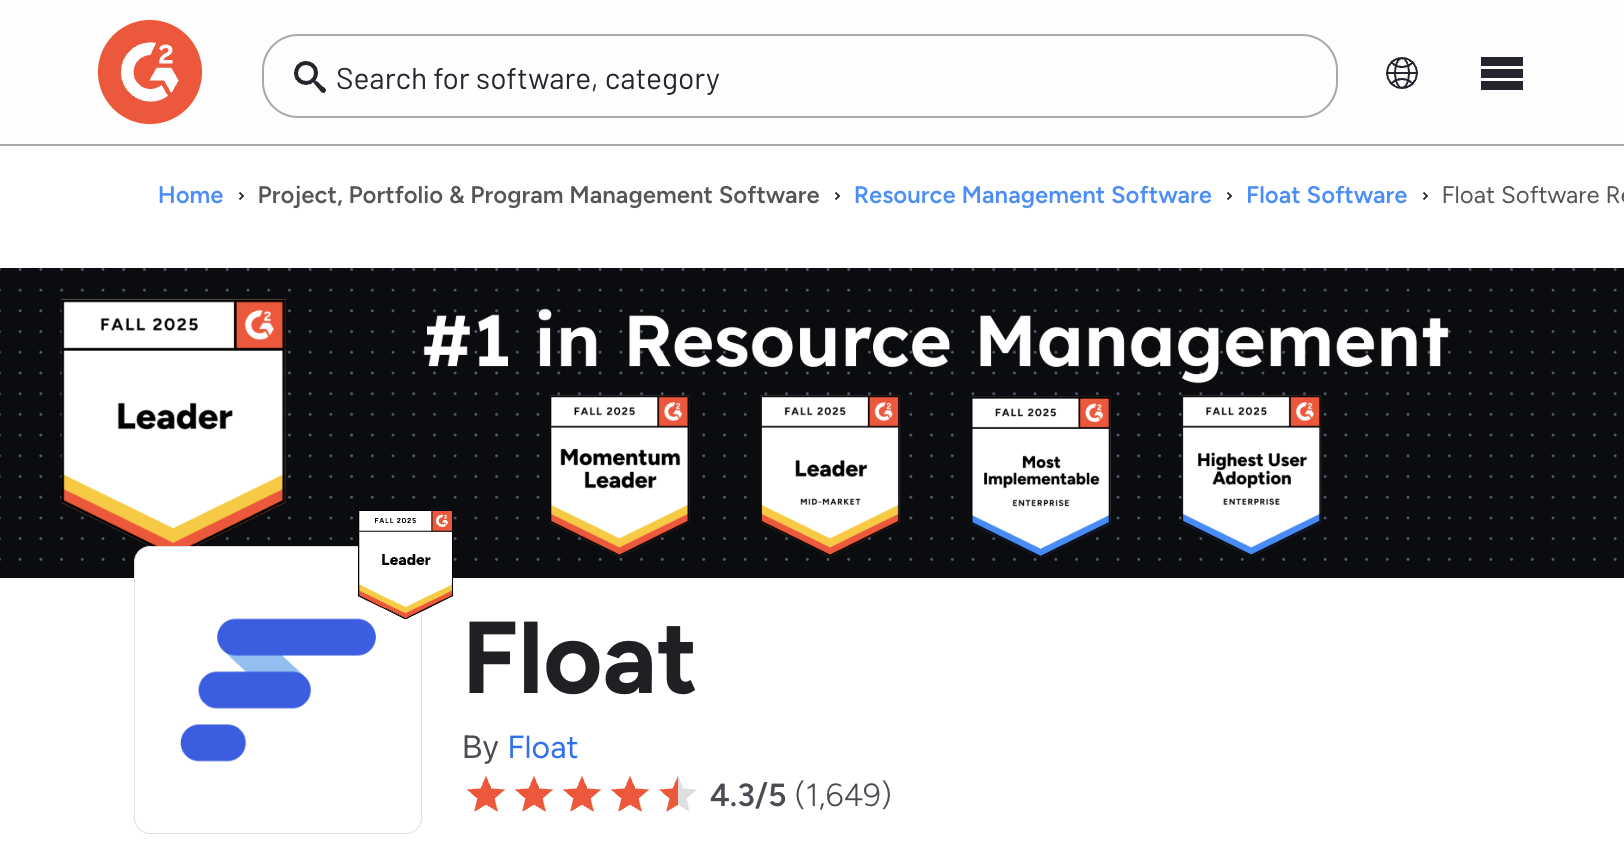Open Resource Management Software breadcrumb
The image size is (1624, 868).
(1033, 195)
